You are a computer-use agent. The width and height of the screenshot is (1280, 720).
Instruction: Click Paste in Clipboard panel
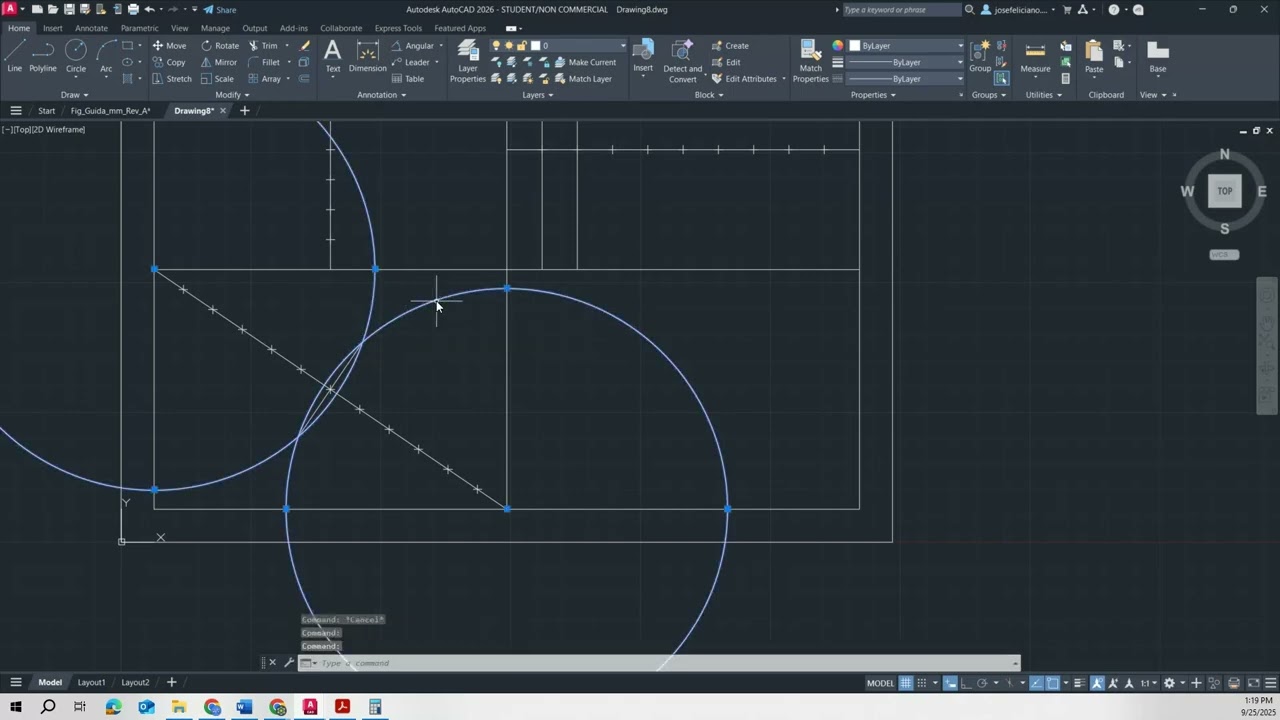coord(1094,56)
